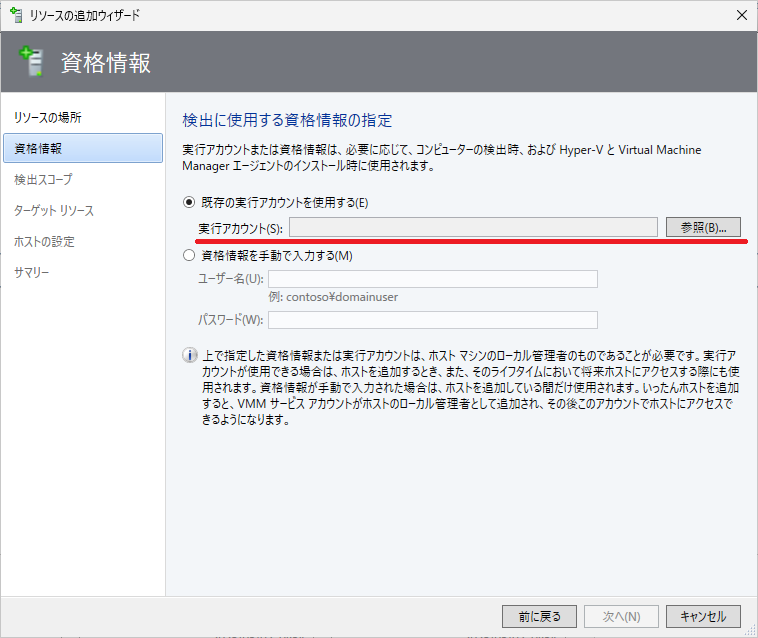Select 資格情報を手動で入力する radio button
This screenshot has width=758, height=638.
pos(189,255)
